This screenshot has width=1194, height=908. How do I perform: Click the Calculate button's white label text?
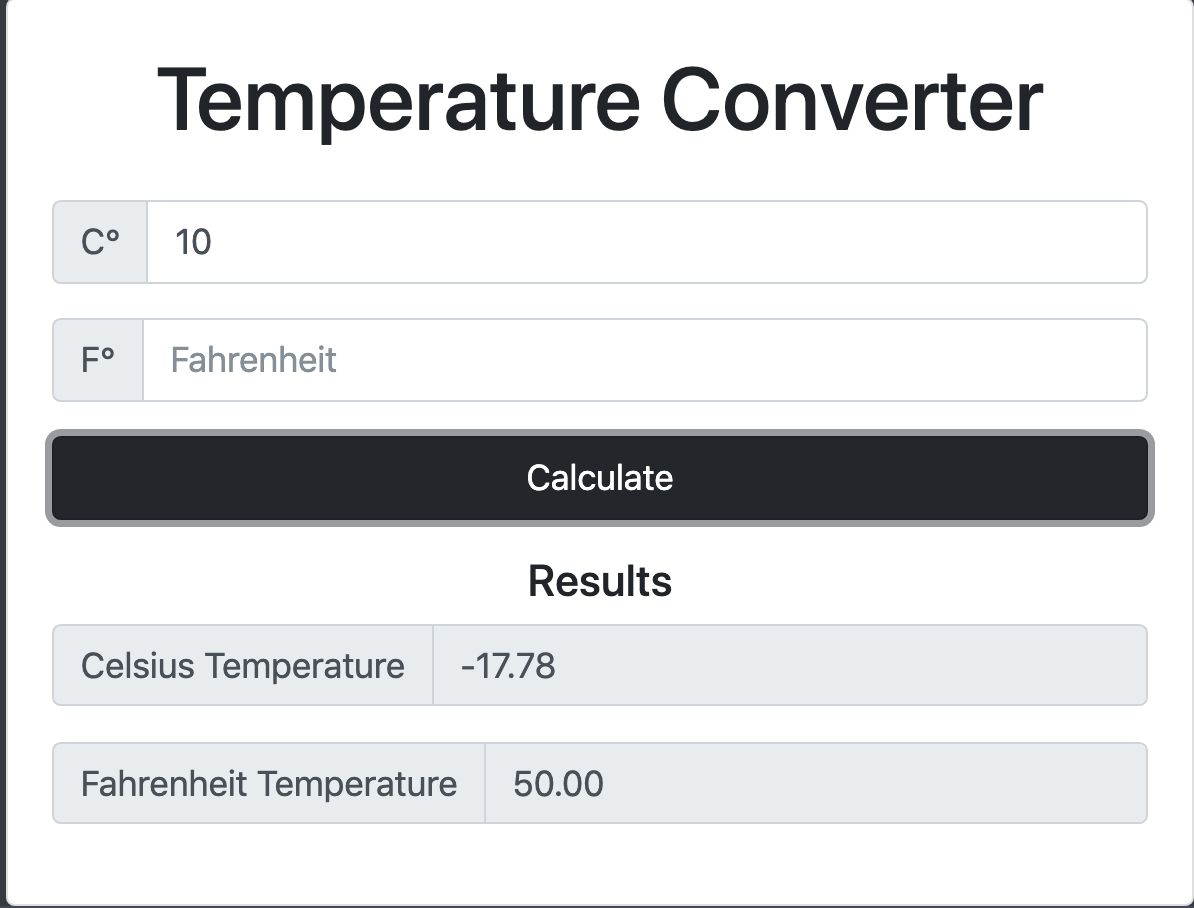tap(600, 478)
